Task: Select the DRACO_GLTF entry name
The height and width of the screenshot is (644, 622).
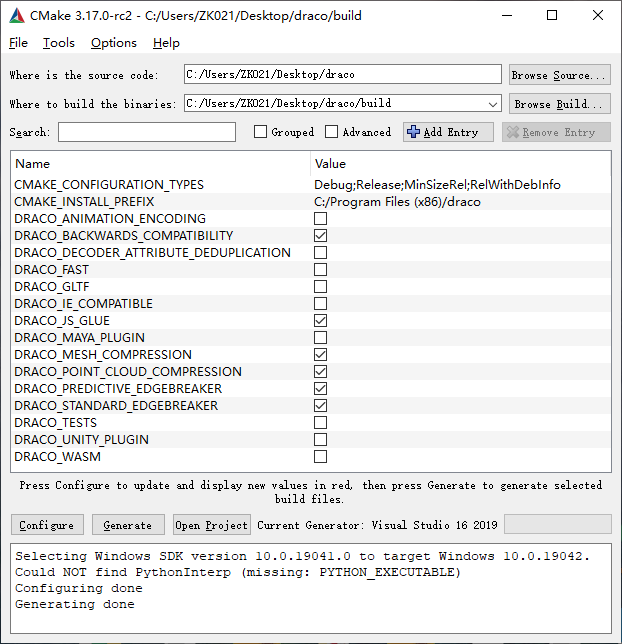Action: click(x=52, y=287)
